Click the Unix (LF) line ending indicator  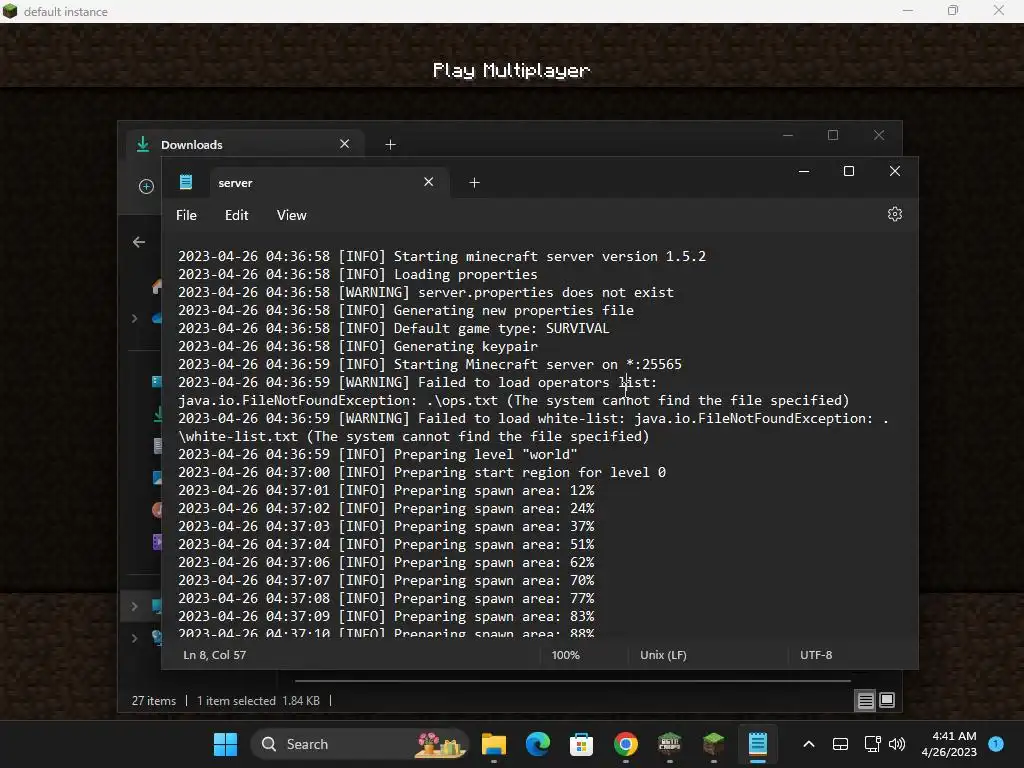(664, 655)
